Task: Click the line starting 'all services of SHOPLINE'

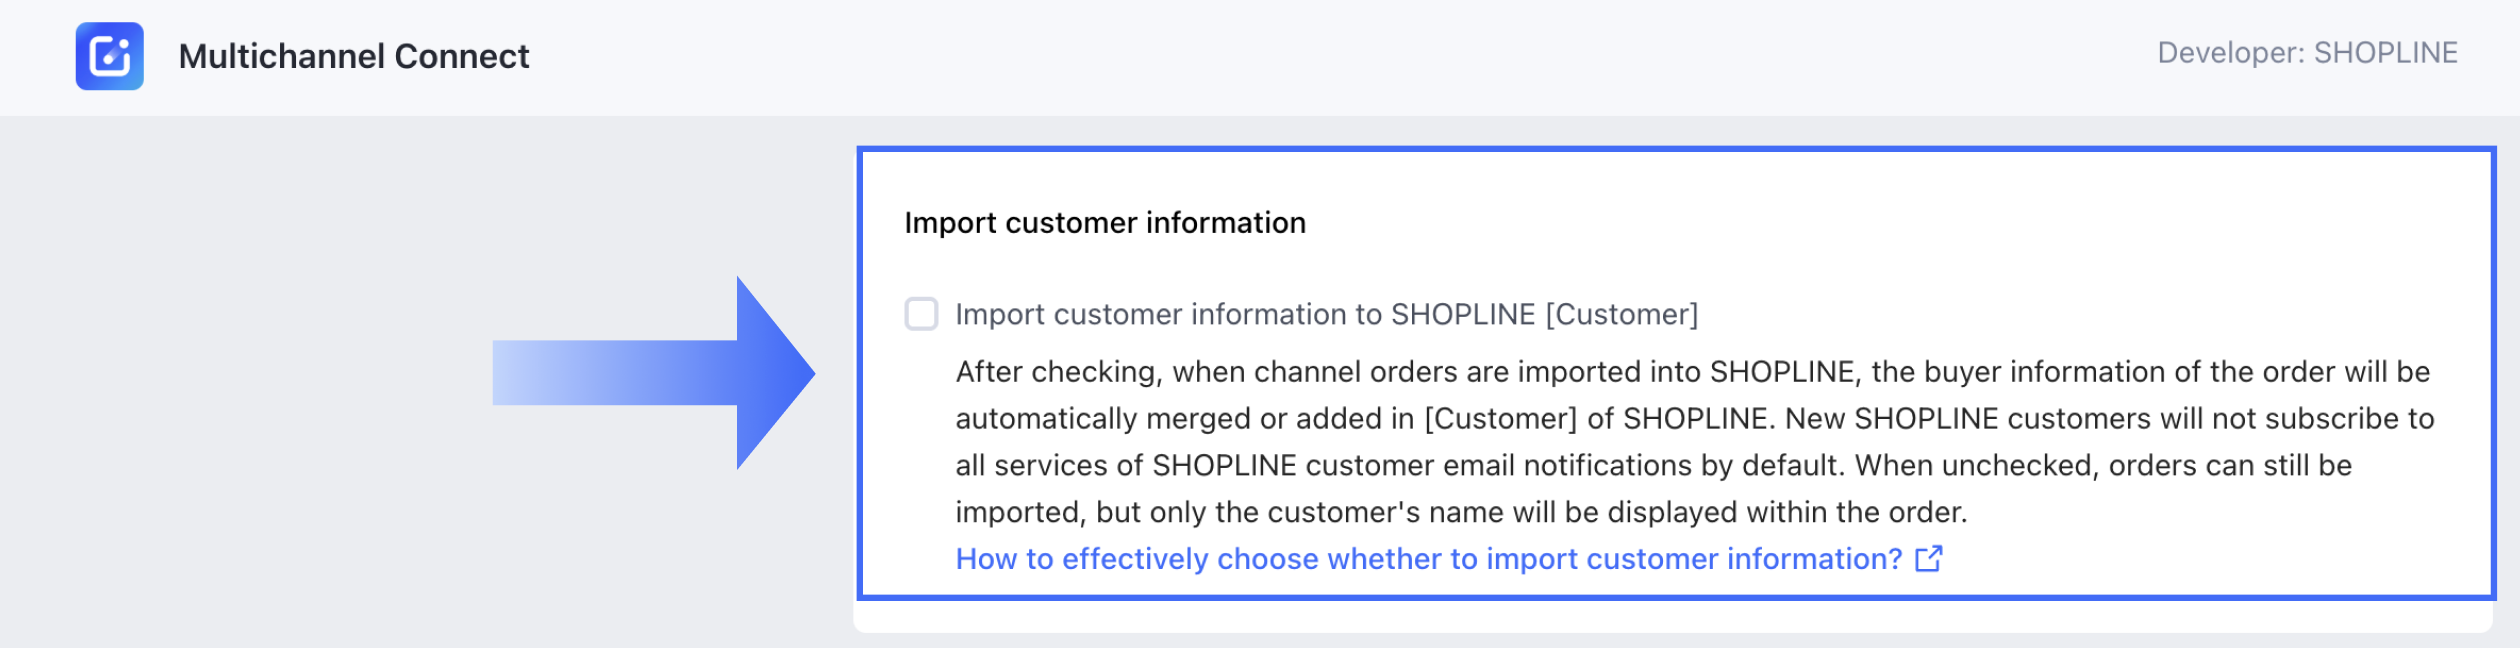Action: 1653,466
